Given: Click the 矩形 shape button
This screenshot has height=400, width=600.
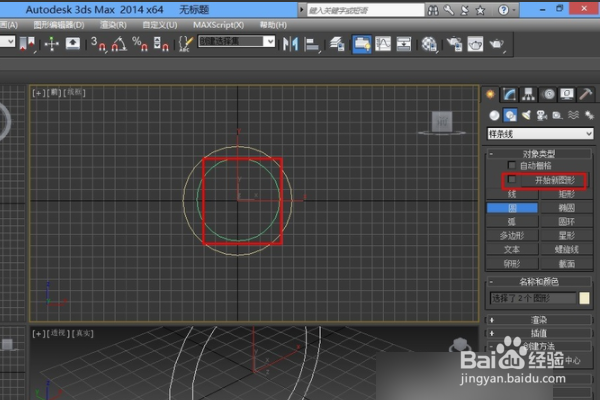Looking at the screenshot, I should point(566,194).
